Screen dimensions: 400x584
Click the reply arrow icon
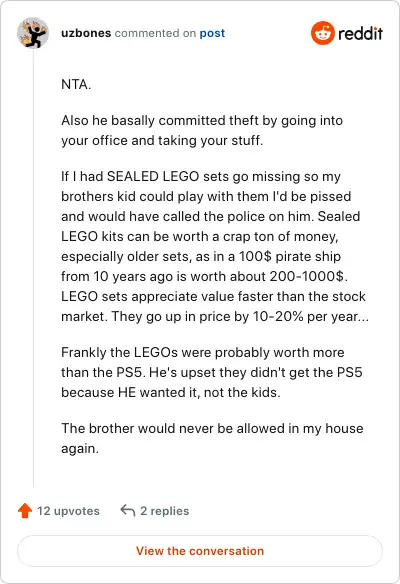coord(128,511)
